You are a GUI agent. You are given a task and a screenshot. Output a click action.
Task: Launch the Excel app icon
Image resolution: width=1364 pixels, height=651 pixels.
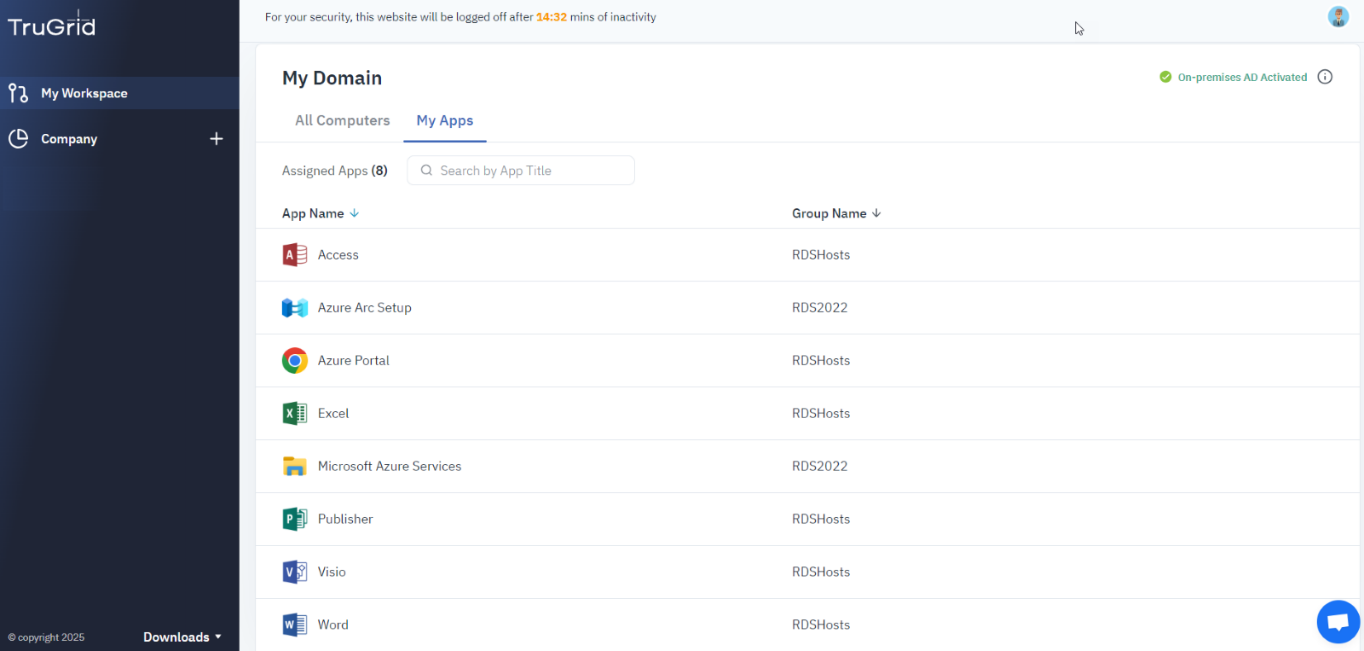click(294, 413)
